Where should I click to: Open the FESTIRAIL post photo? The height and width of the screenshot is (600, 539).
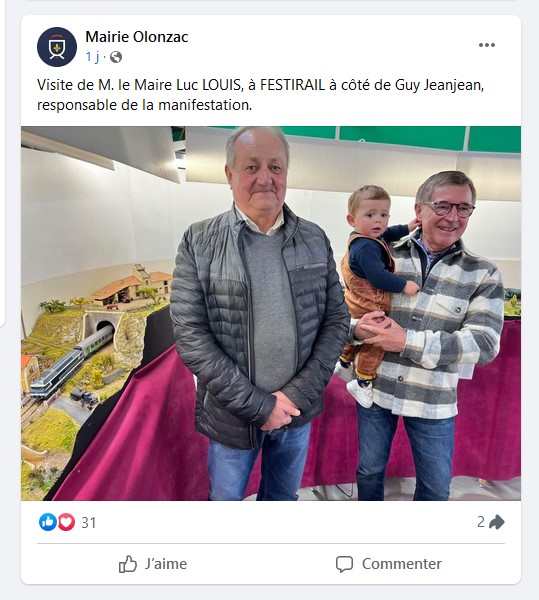click(271, 313)
